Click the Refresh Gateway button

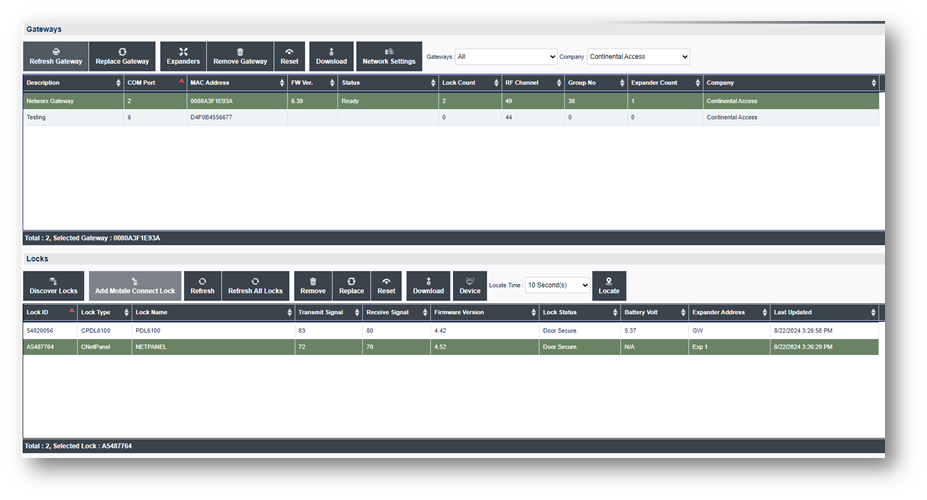(x=55, y=56)
